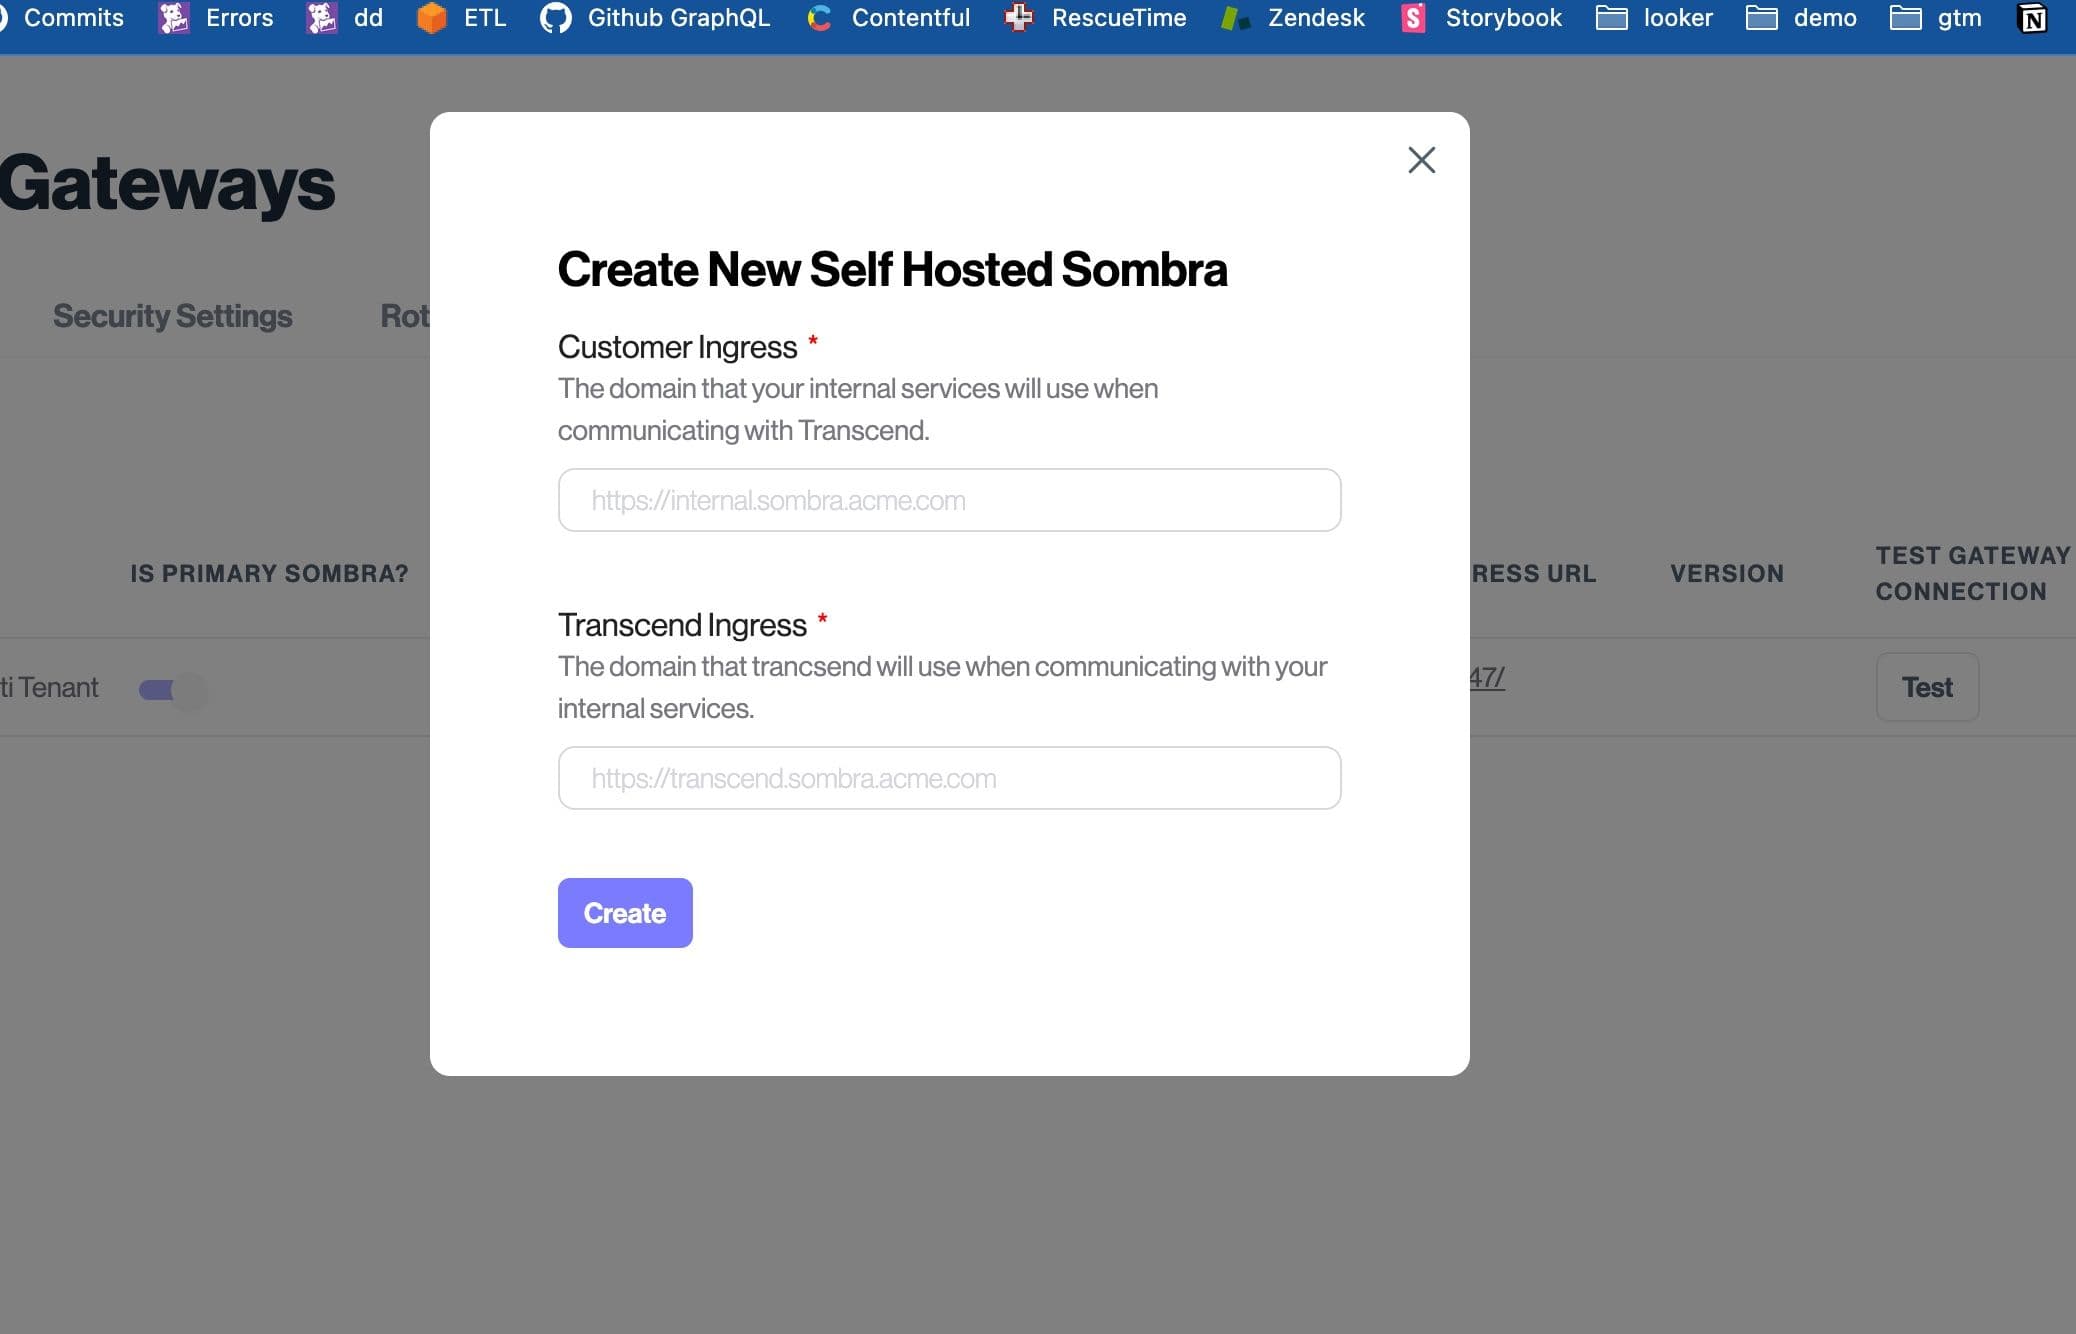Open the Github GraphQL bookmark icon

tap(556, 18)
